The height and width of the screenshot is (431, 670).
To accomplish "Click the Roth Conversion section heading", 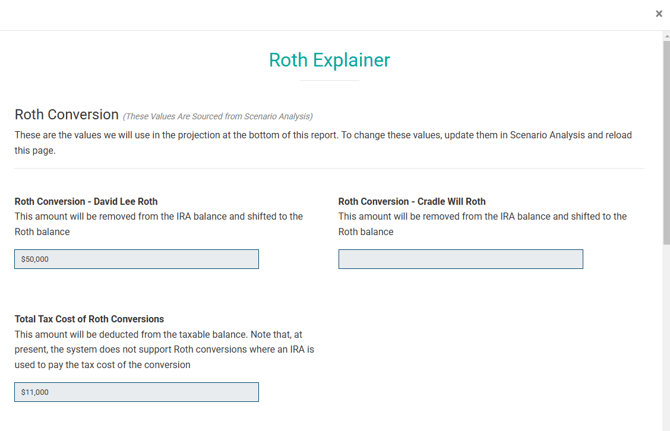I will coord(67,115).
